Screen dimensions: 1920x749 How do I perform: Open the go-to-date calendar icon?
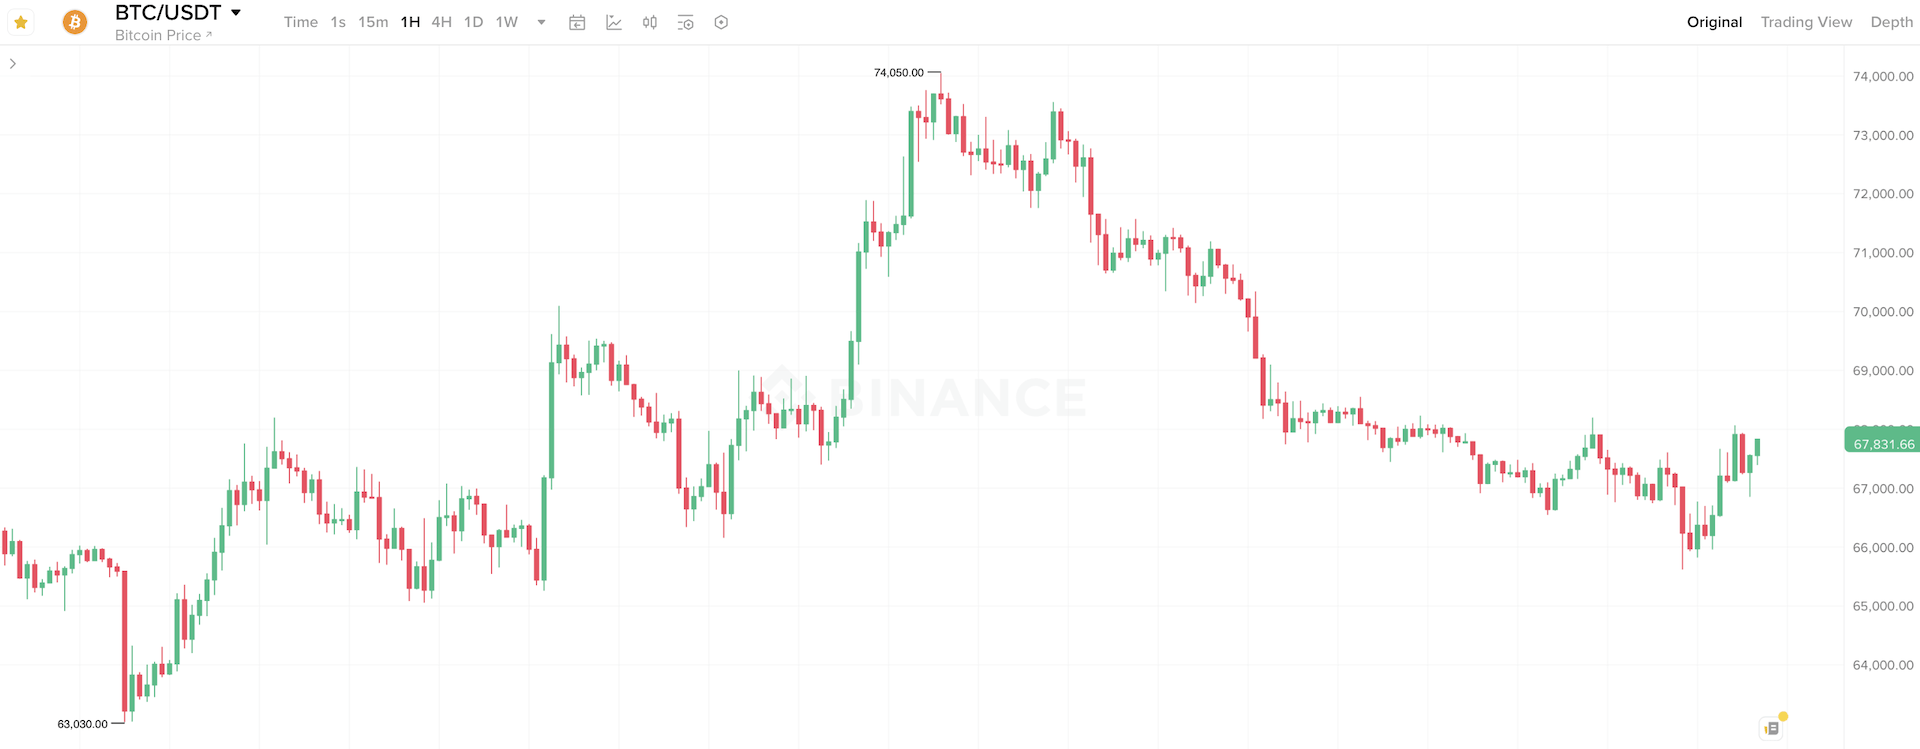577,22
